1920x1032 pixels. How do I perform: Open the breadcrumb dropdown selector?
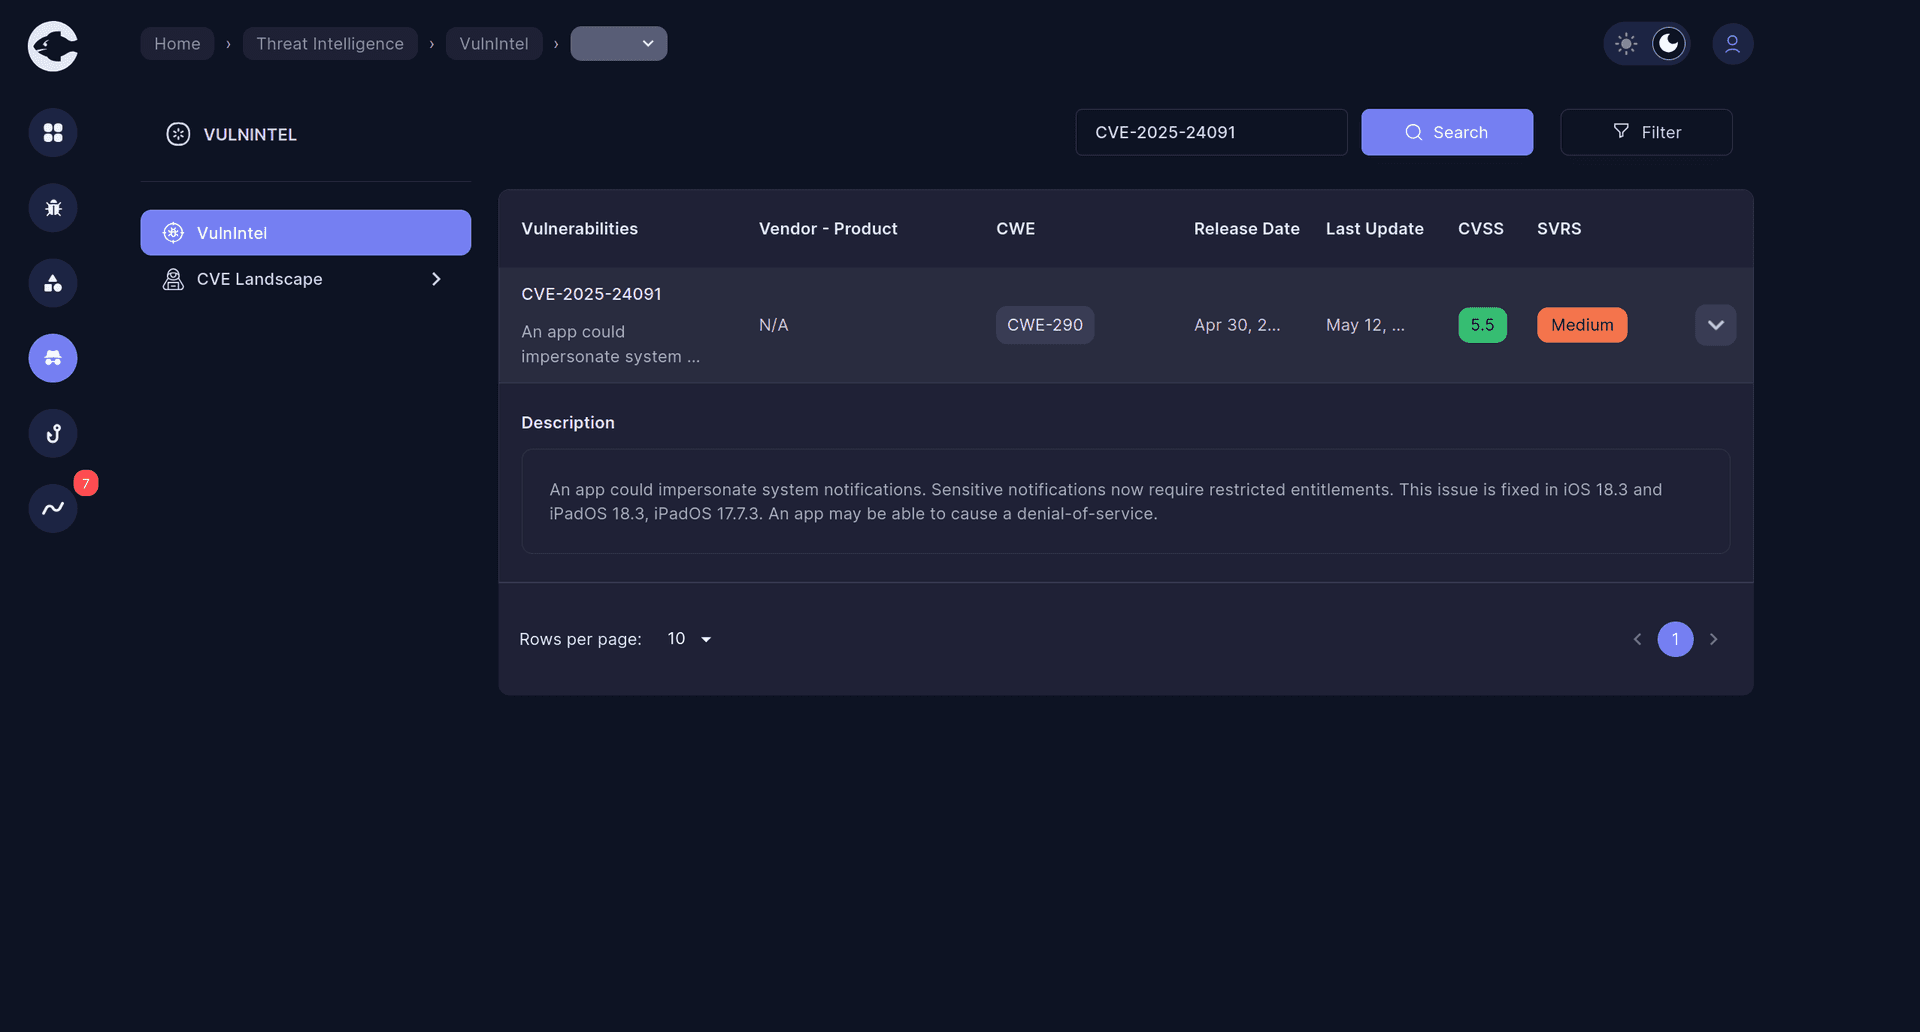618,43
